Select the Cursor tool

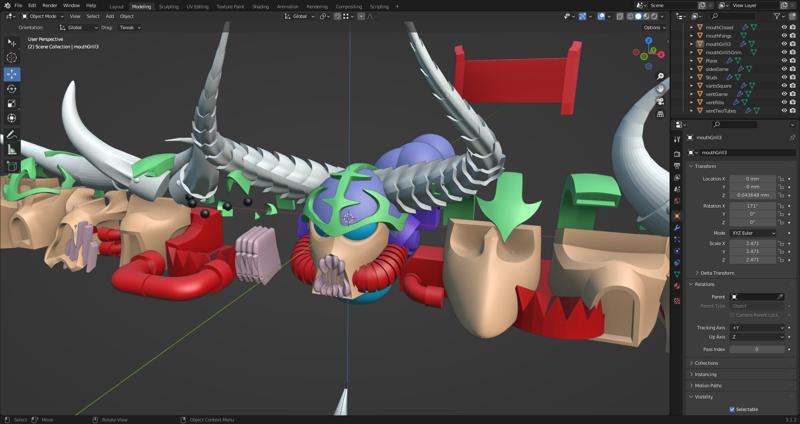click(x=12, y=58)
